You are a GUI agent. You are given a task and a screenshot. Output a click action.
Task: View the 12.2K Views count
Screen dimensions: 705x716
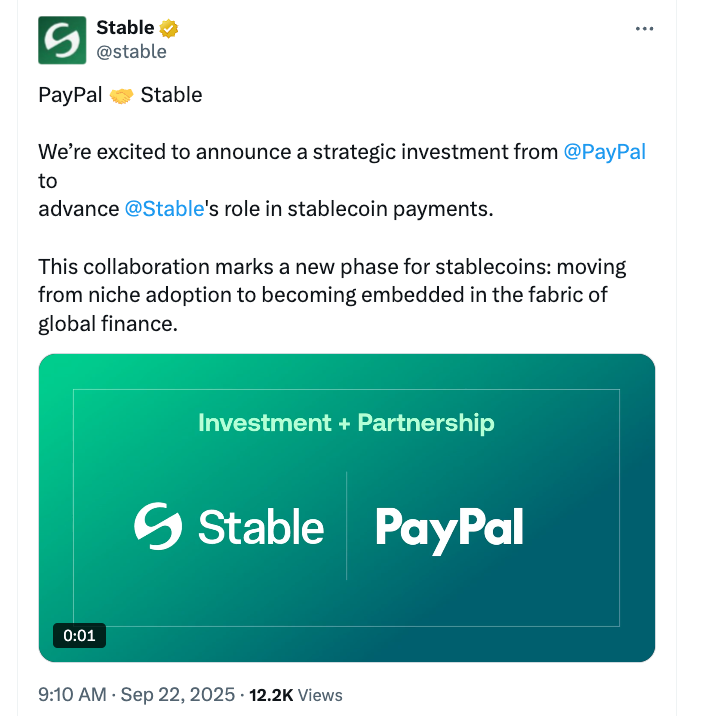[295, 694]
